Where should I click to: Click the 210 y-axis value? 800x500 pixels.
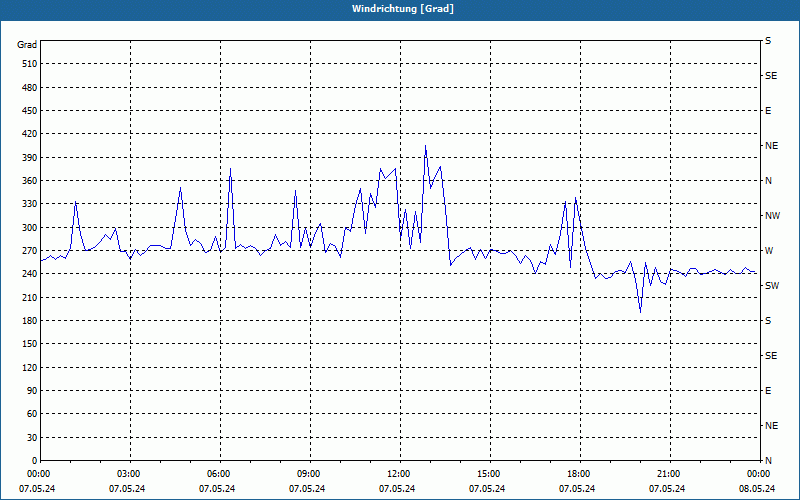coord(30,297)
